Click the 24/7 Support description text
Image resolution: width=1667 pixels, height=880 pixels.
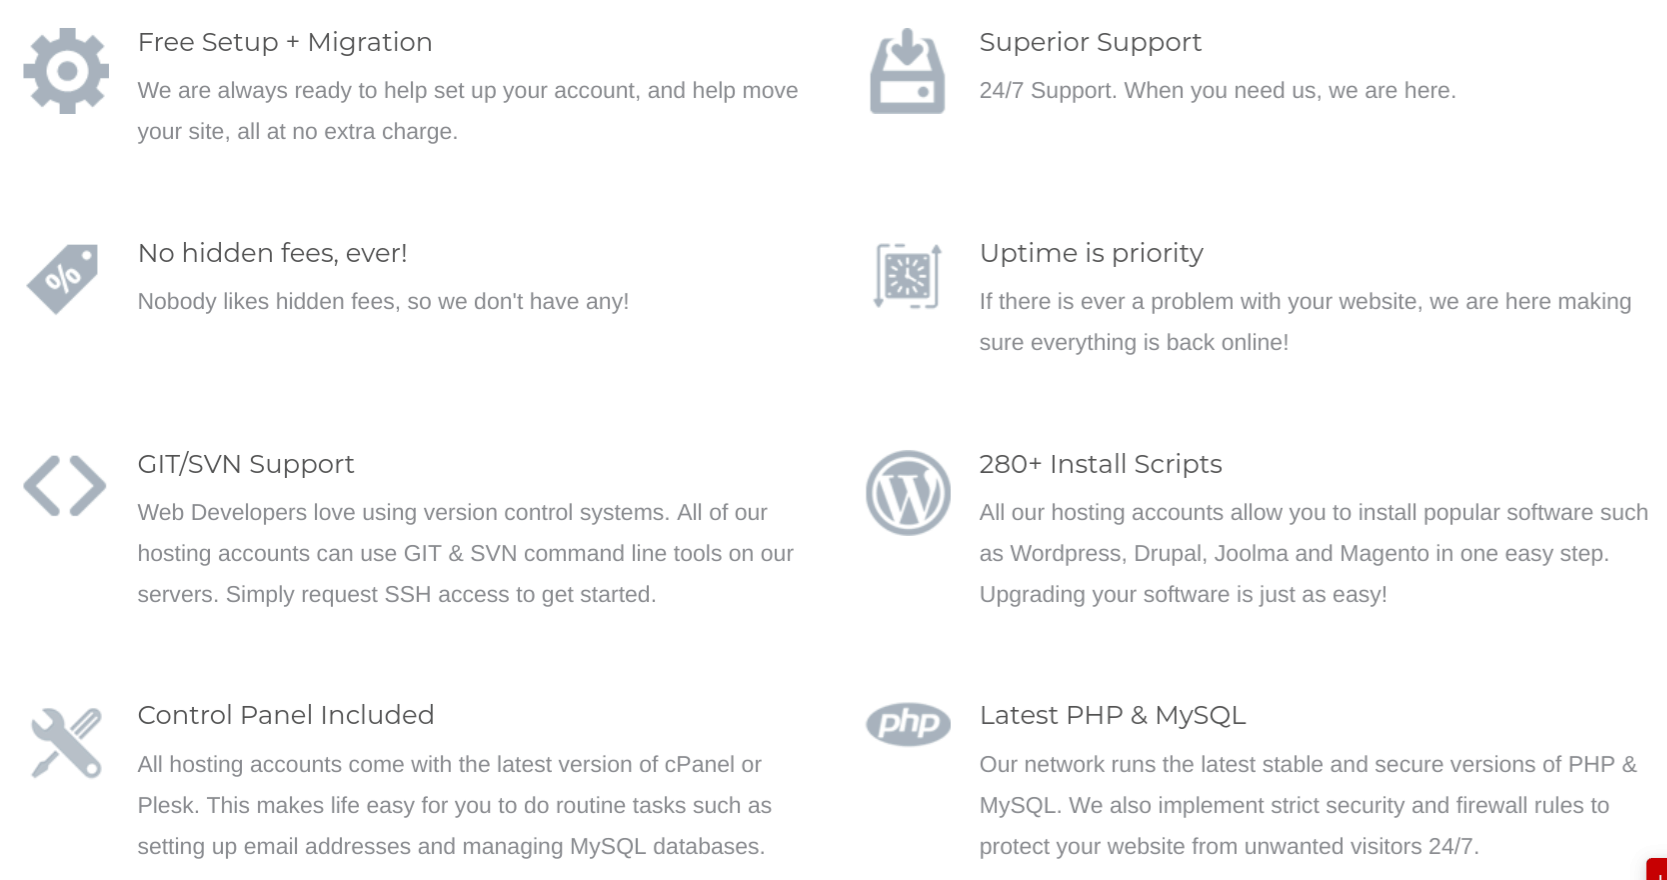[x=1217, y=90]
